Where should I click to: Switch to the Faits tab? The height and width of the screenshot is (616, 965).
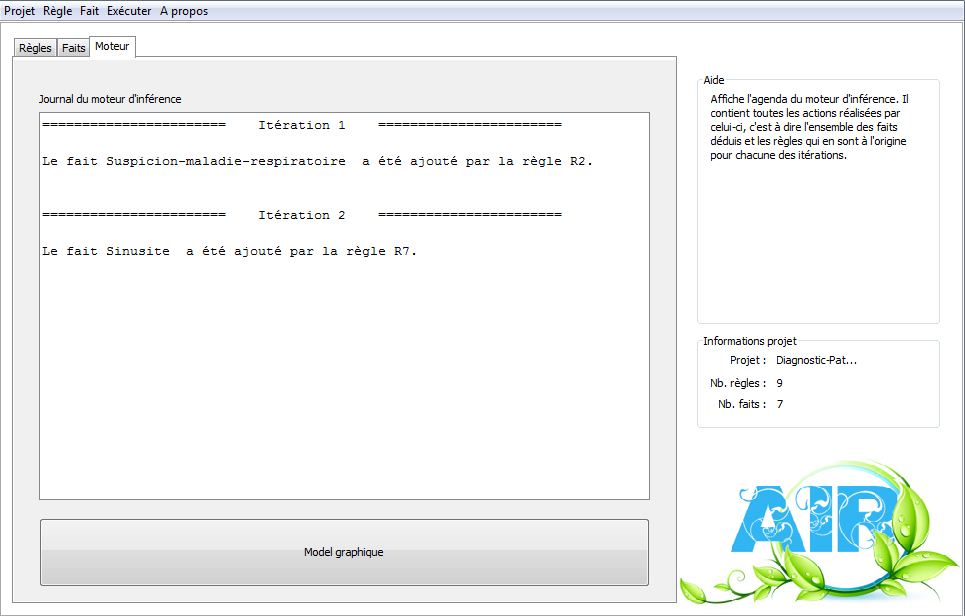tap(74, 48)
